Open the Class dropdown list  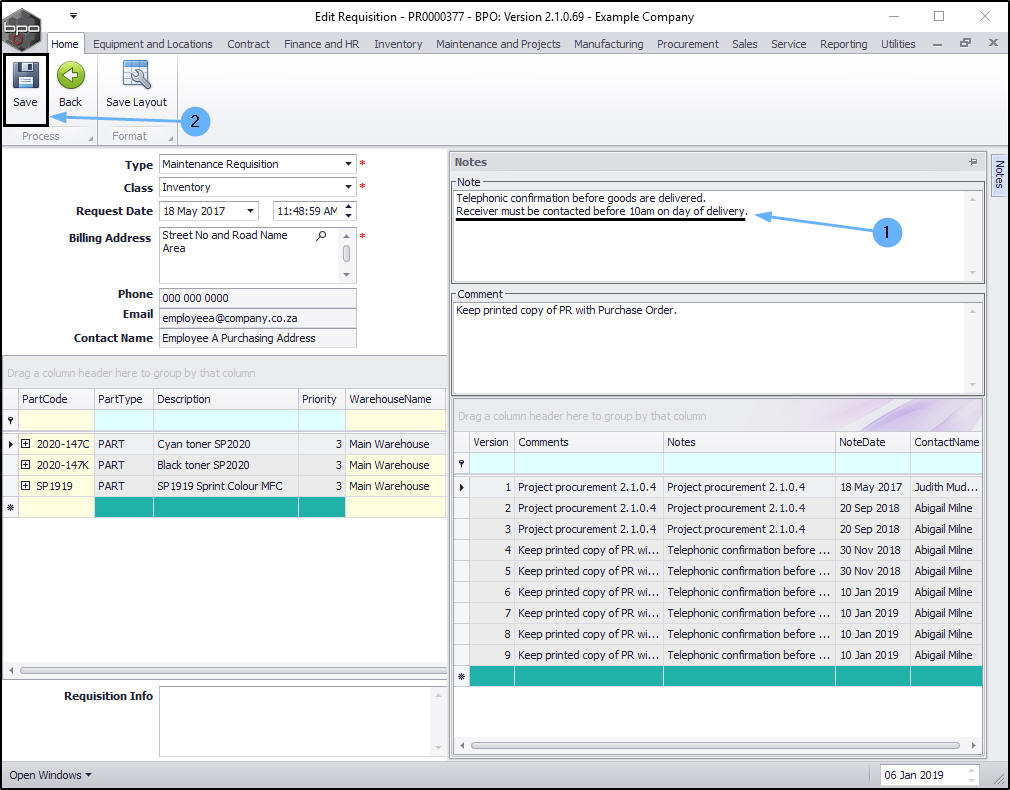[x=348, y=187]
